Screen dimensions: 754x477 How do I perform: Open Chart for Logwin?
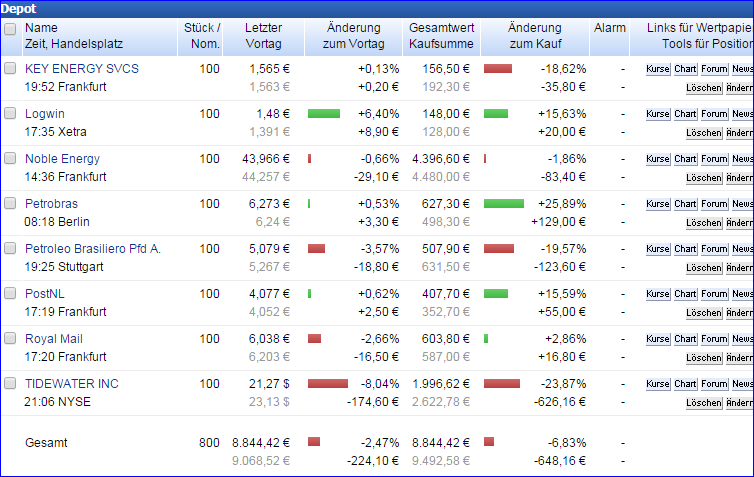pyautogui.click(x=685, y=114)
